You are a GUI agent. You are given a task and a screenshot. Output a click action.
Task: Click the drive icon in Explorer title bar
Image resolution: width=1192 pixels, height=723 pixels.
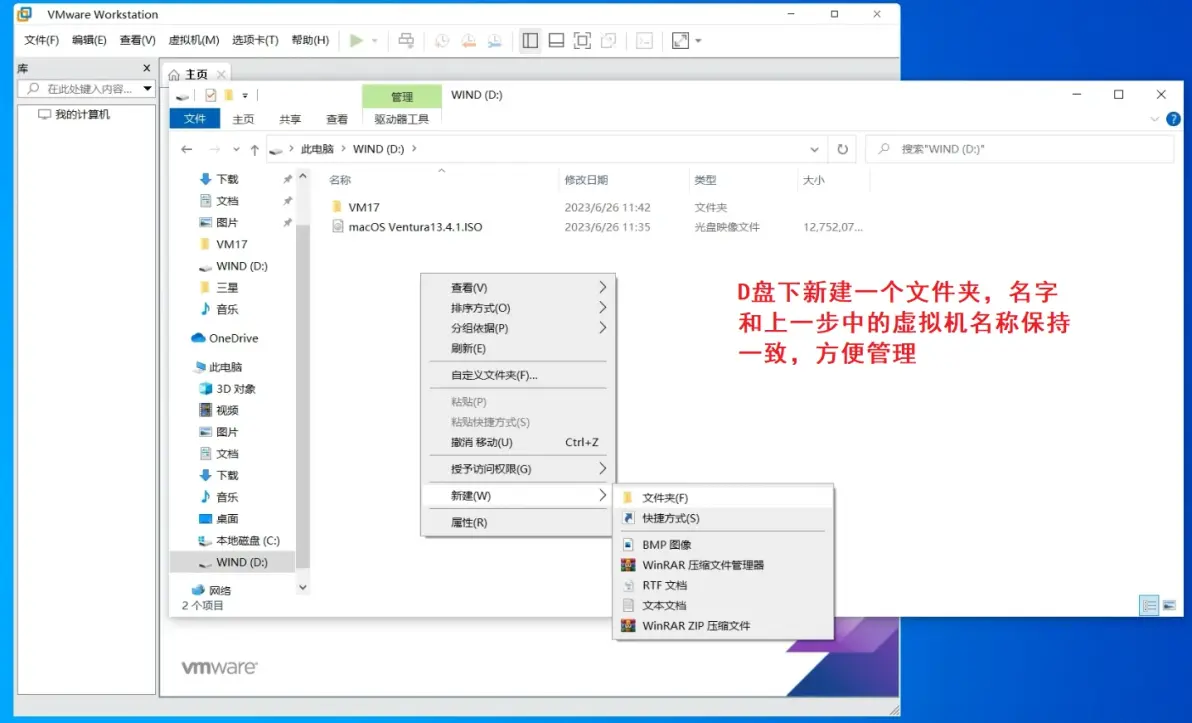182,95
